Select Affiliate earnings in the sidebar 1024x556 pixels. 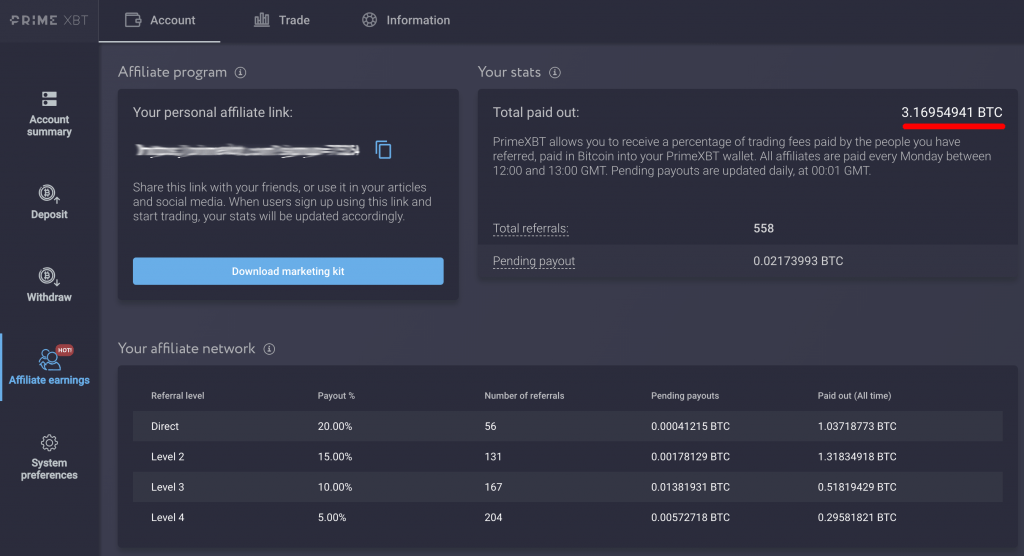tap(49, 367)
